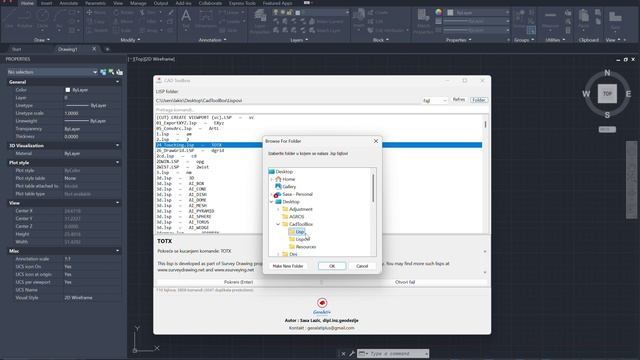Collapse the CadToolBox folder node
Viewport: 640px width, 360px height.
click(278, 224)
